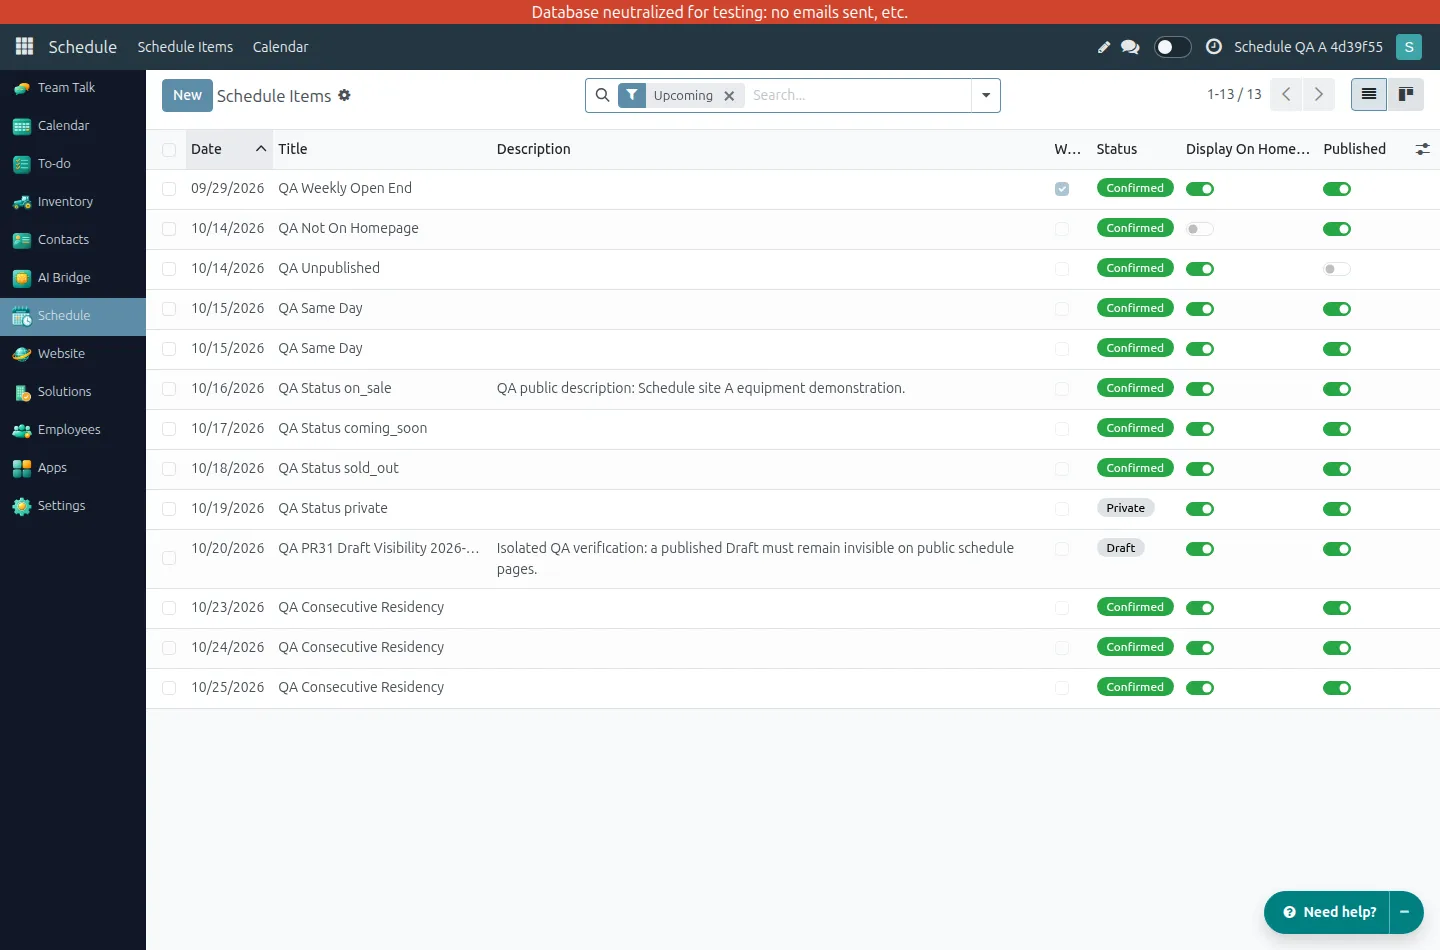The height and width of the screenshot is (950, 1440).
Task: Switch to kanban view icon
Action: (1406, 94)
